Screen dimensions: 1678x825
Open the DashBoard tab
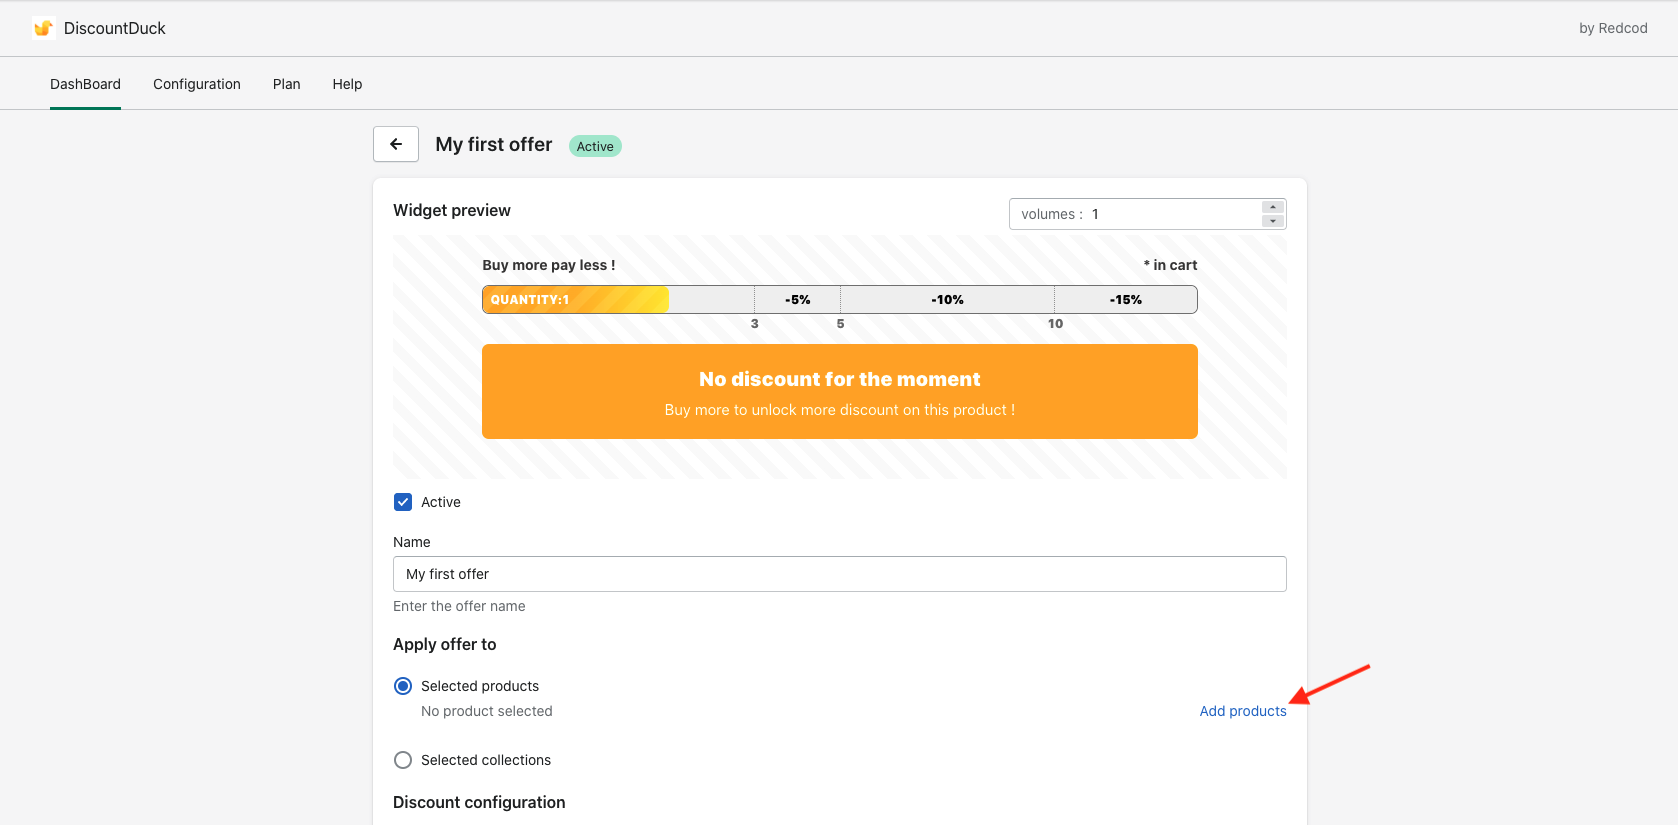[85, 84]
